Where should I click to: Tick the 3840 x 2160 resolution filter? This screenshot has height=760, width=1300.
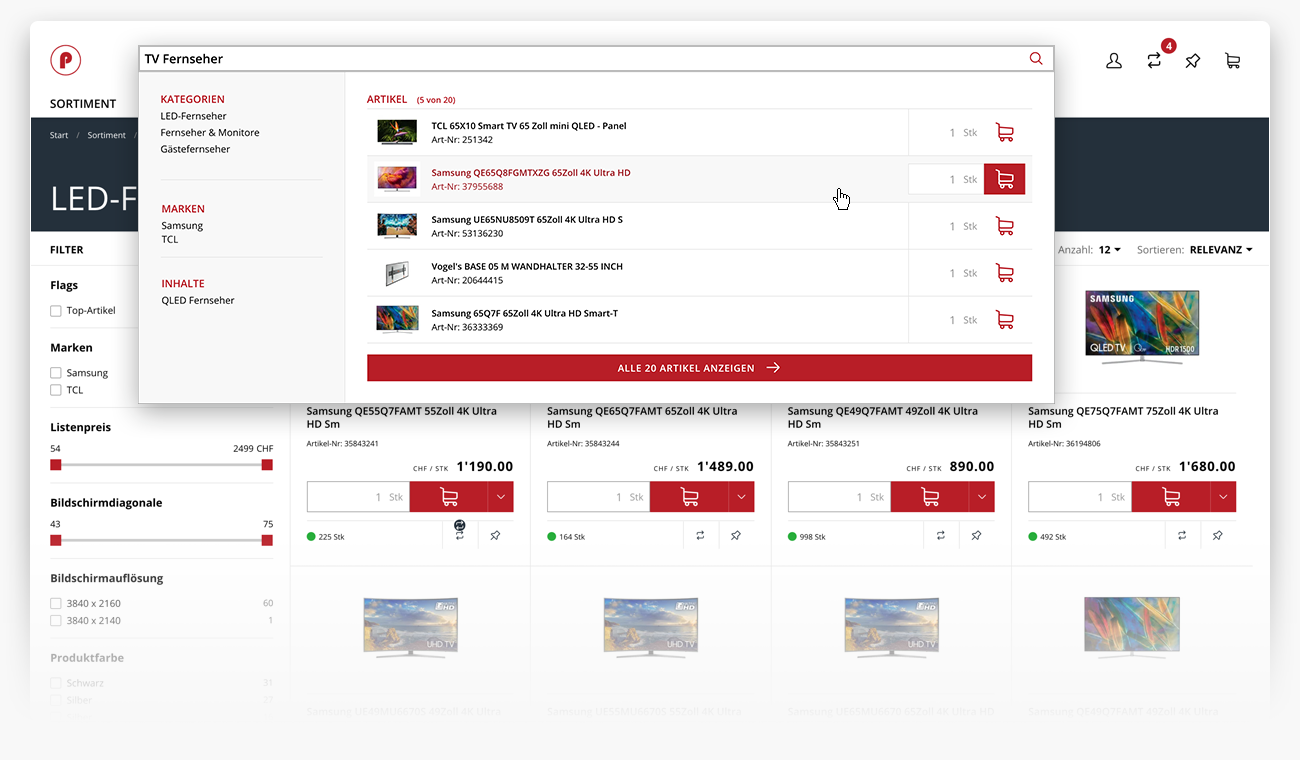(56, 604)
